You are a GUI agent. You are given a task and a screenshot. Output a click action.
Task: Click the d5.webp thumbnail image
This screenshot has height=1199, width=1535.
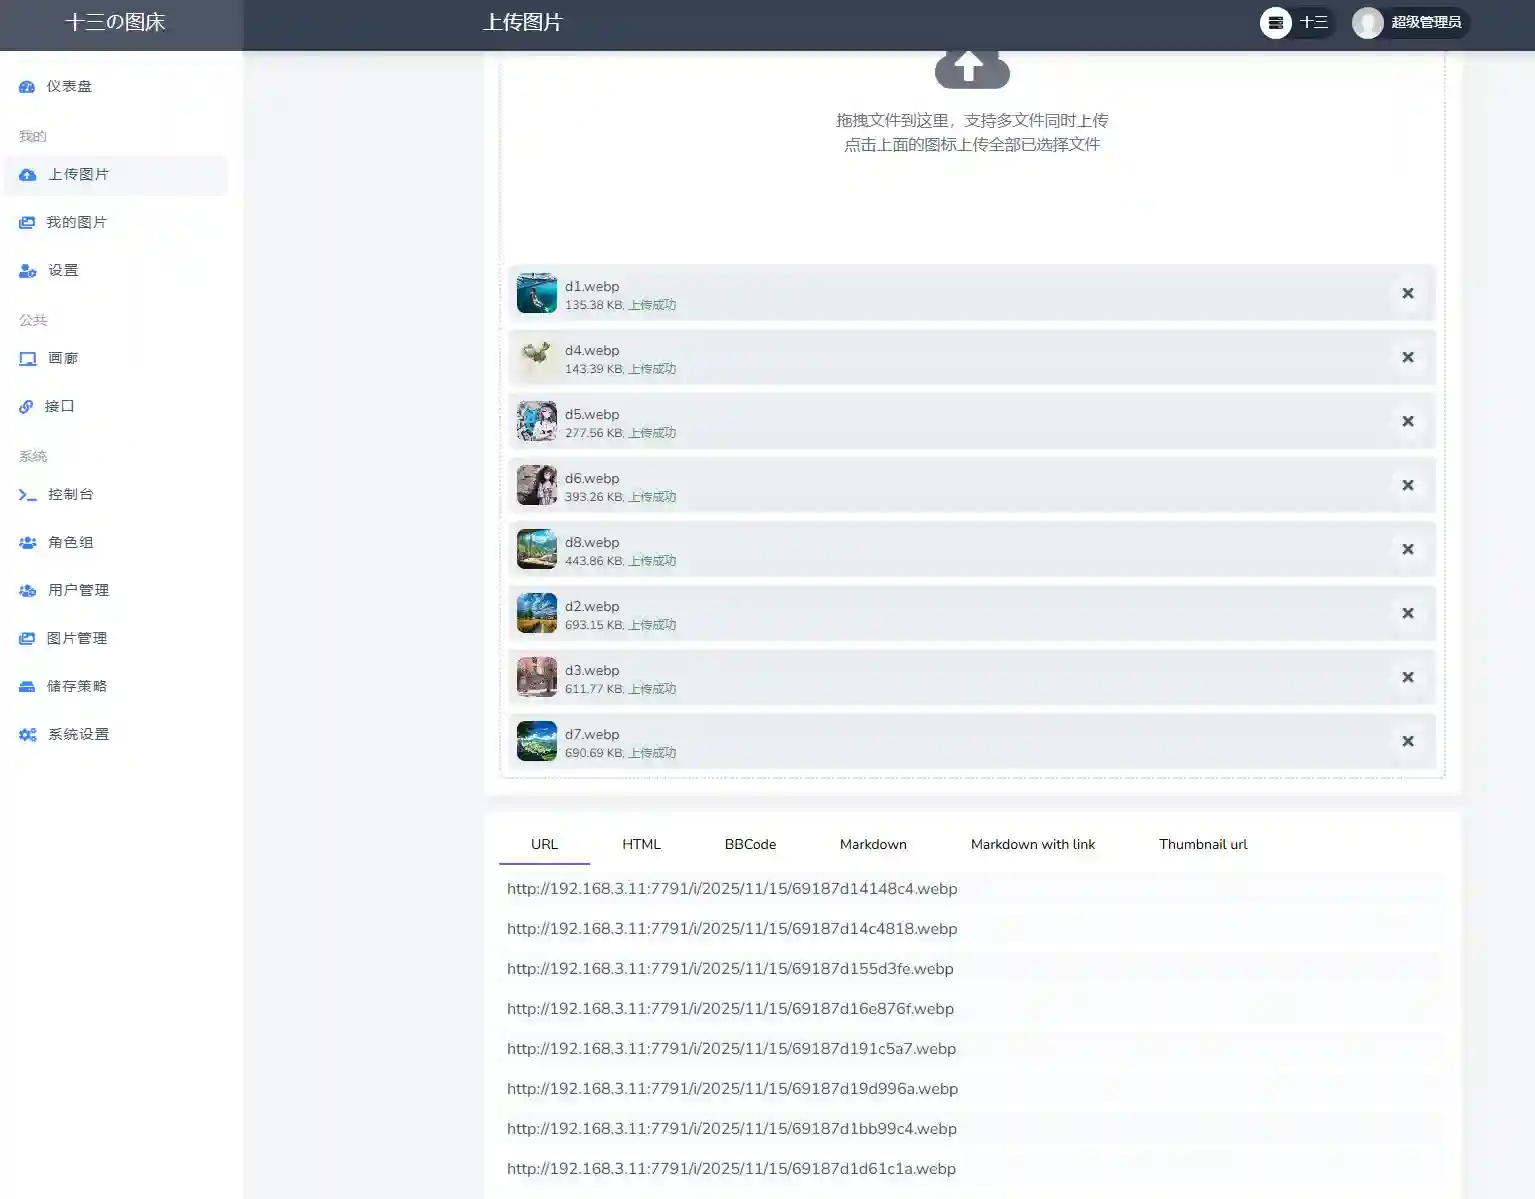[536, 421]
